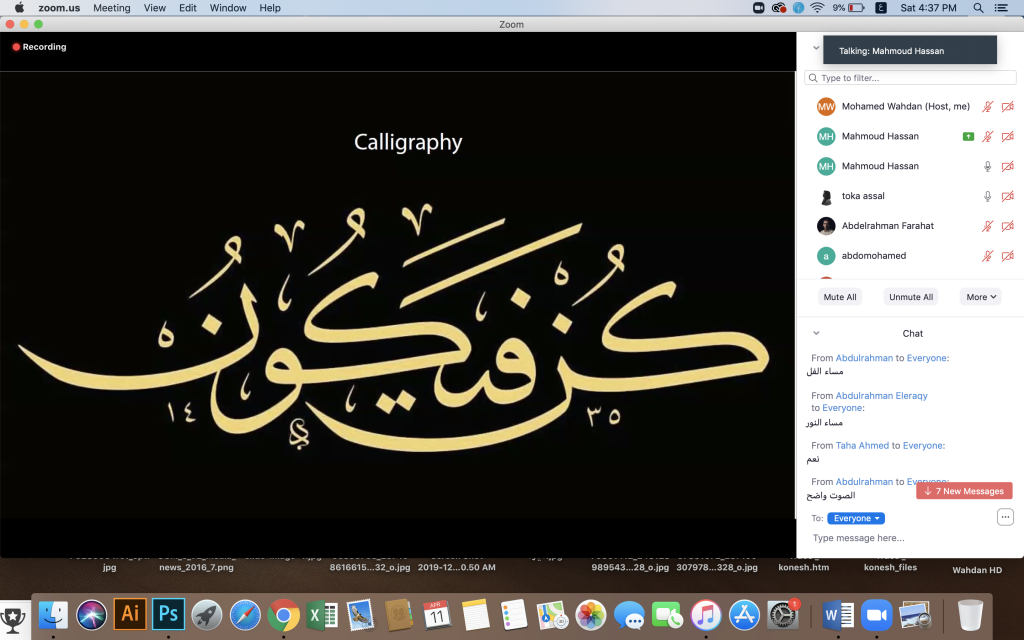Open the Trash in Dock
This screenshot has width=1024, height=640.
(970, 615)
